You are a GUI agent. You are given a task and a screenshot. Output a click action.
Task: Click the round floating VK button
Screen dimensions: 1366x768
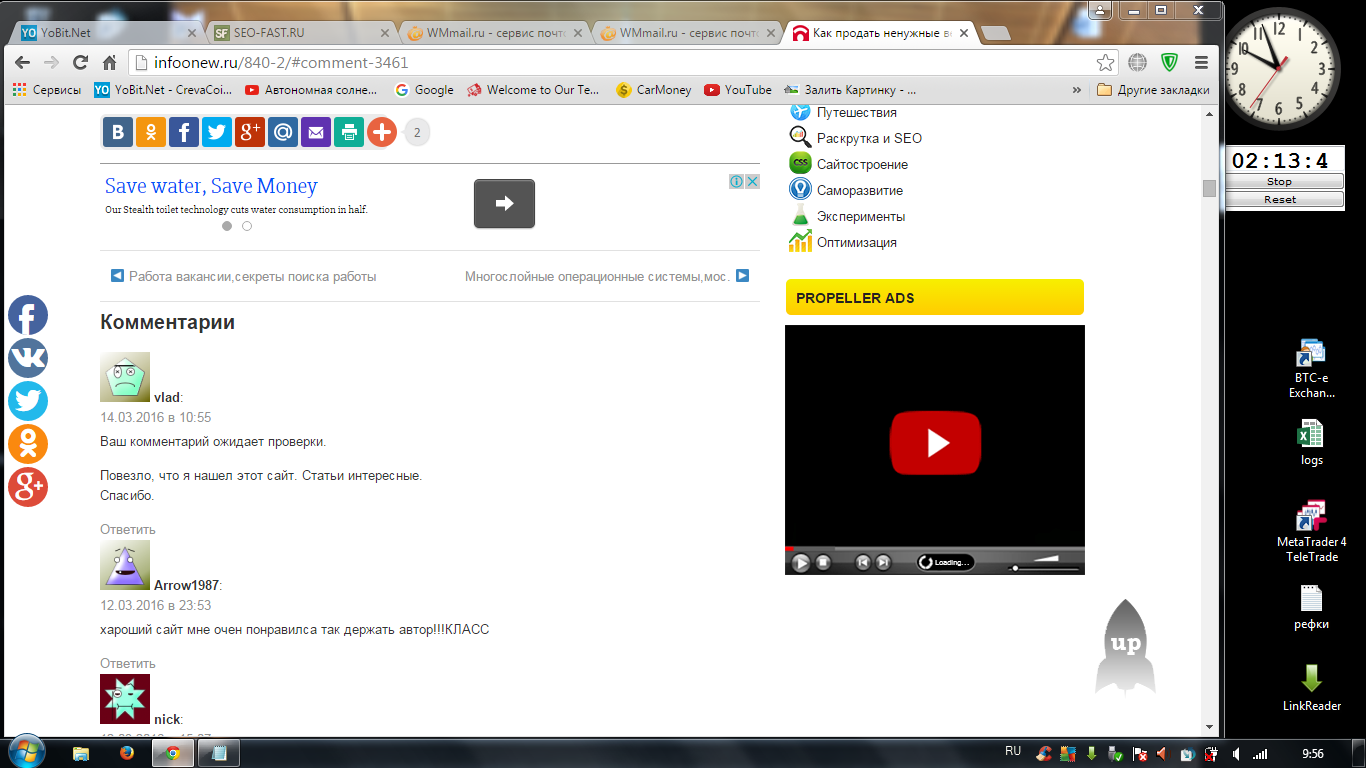click(x=28, y=358)
